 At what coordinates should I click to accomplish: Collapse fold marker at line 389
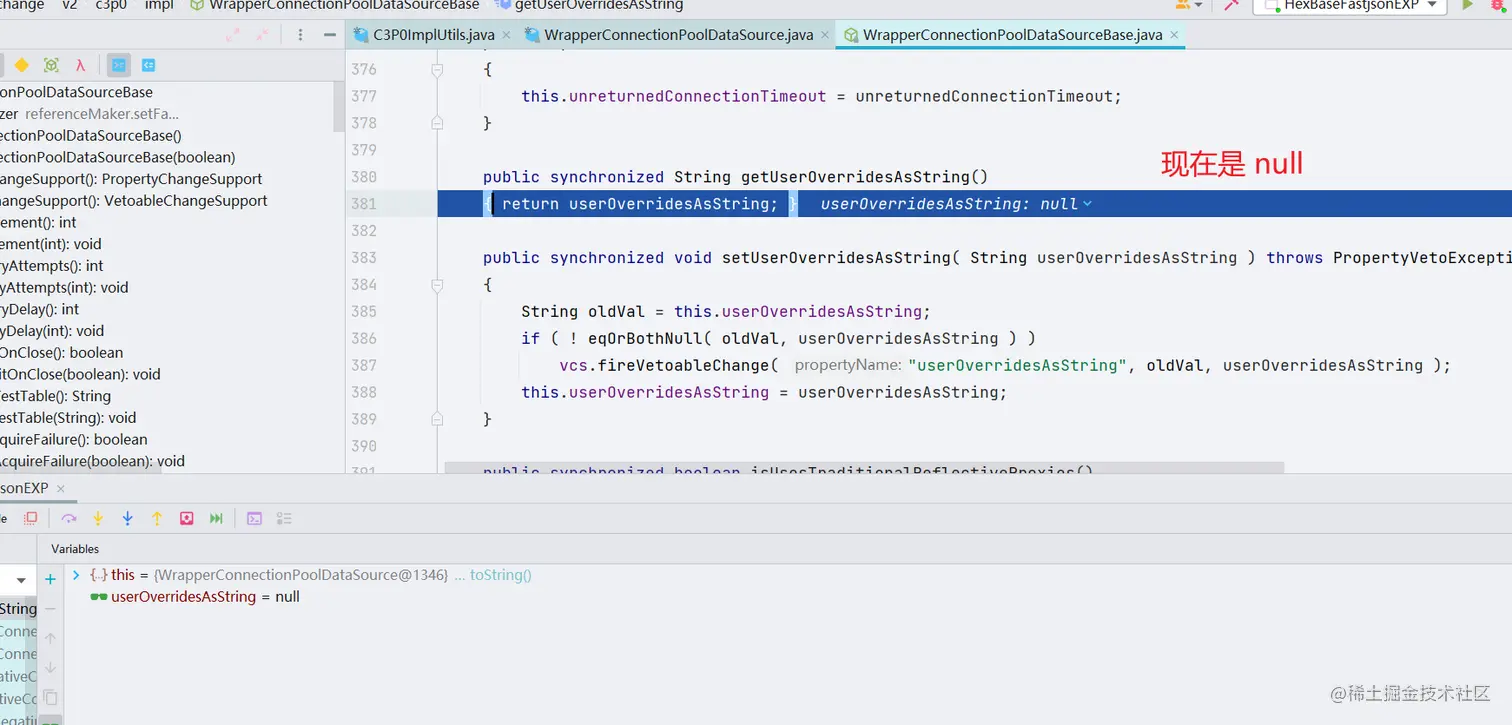point(436,419)
